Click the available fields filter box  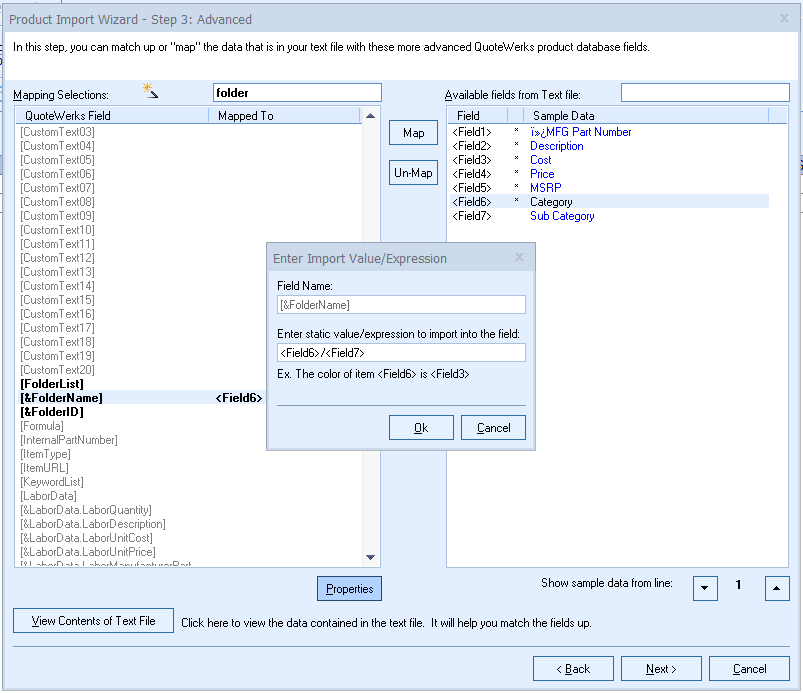pos(705,93)
